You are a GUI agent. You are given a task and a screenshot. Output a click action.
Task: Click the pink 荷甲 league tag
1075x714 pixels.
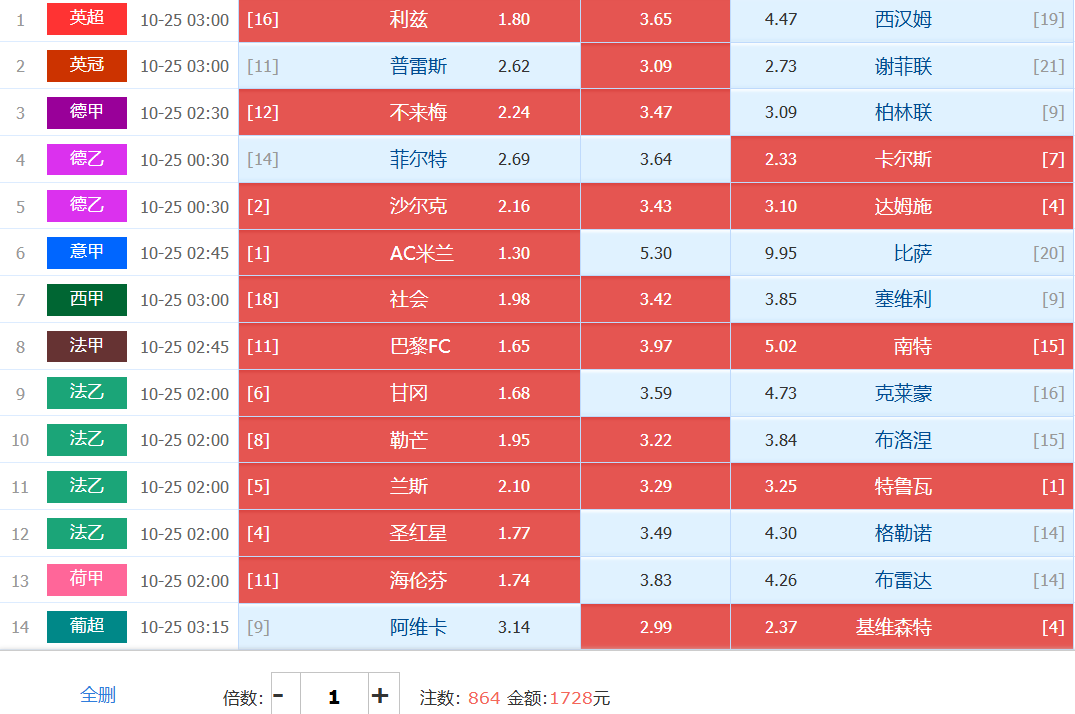87,580
